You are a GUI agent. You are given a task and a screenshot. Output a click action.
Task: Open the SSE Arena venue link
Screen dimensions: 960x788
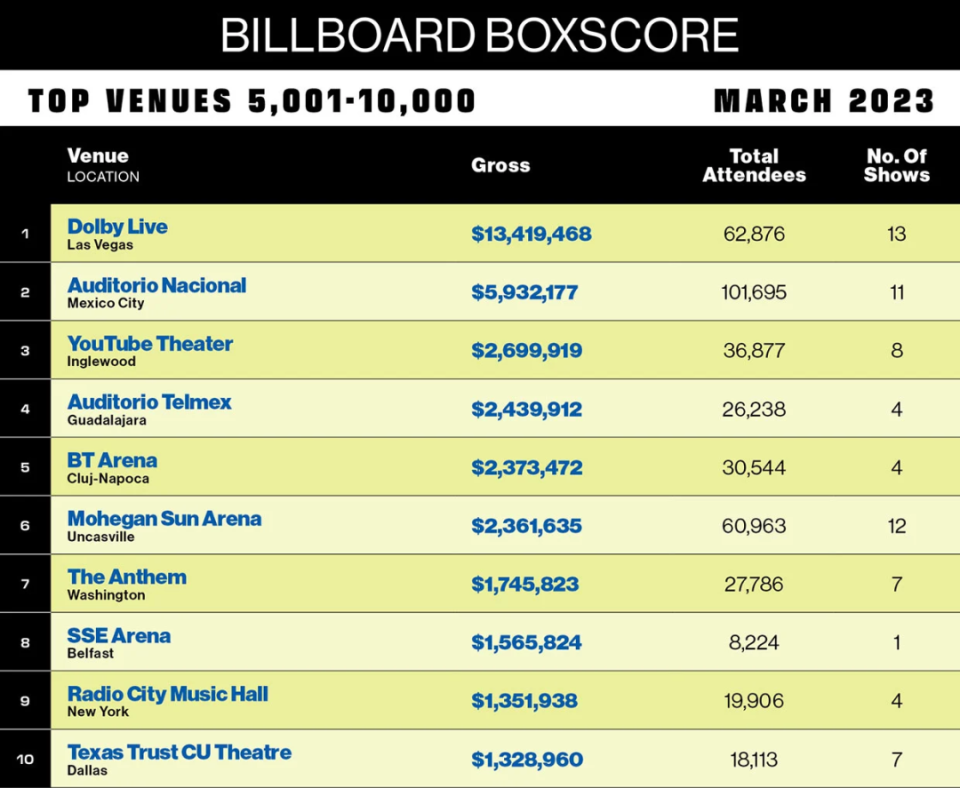coord(119,636)
